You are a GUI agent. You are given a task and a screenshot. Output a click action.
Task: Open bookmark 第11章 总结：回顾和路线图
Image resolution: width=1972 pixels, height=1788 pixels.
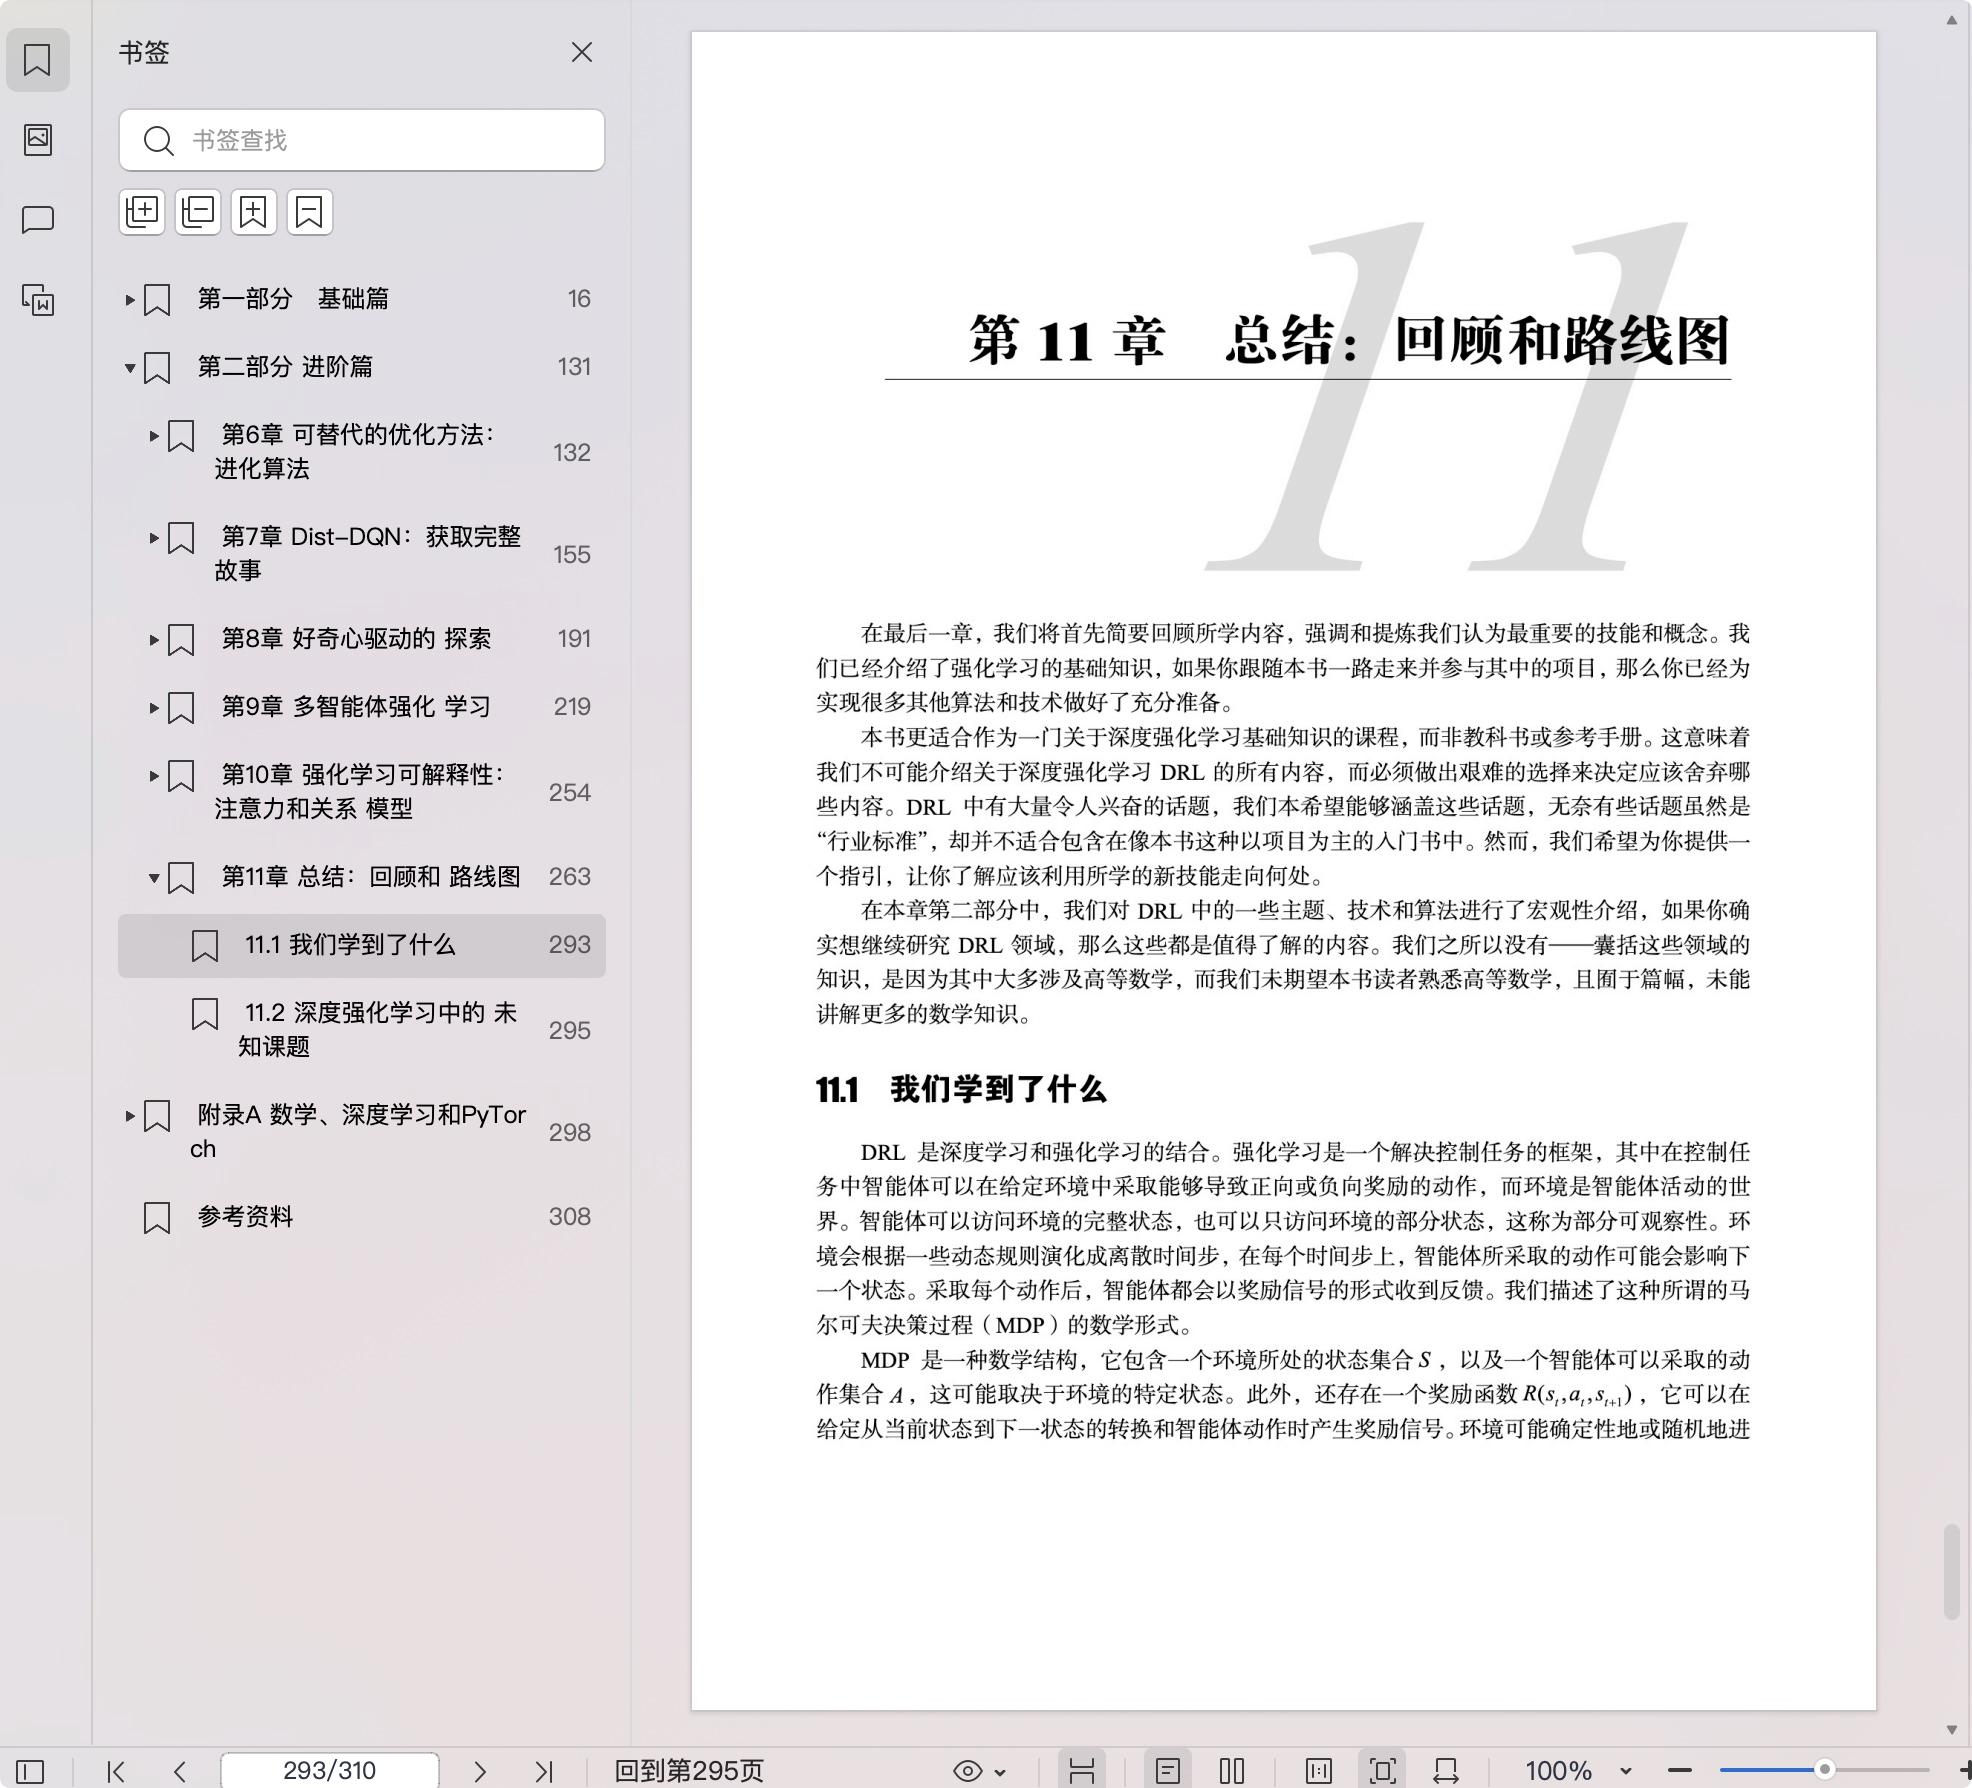pyautogui.click(x=361, y=877)
